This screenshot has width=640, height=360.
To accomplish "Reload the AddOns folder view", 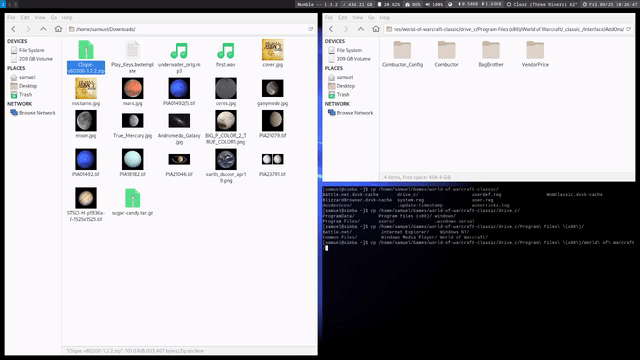I will [629, 29].
